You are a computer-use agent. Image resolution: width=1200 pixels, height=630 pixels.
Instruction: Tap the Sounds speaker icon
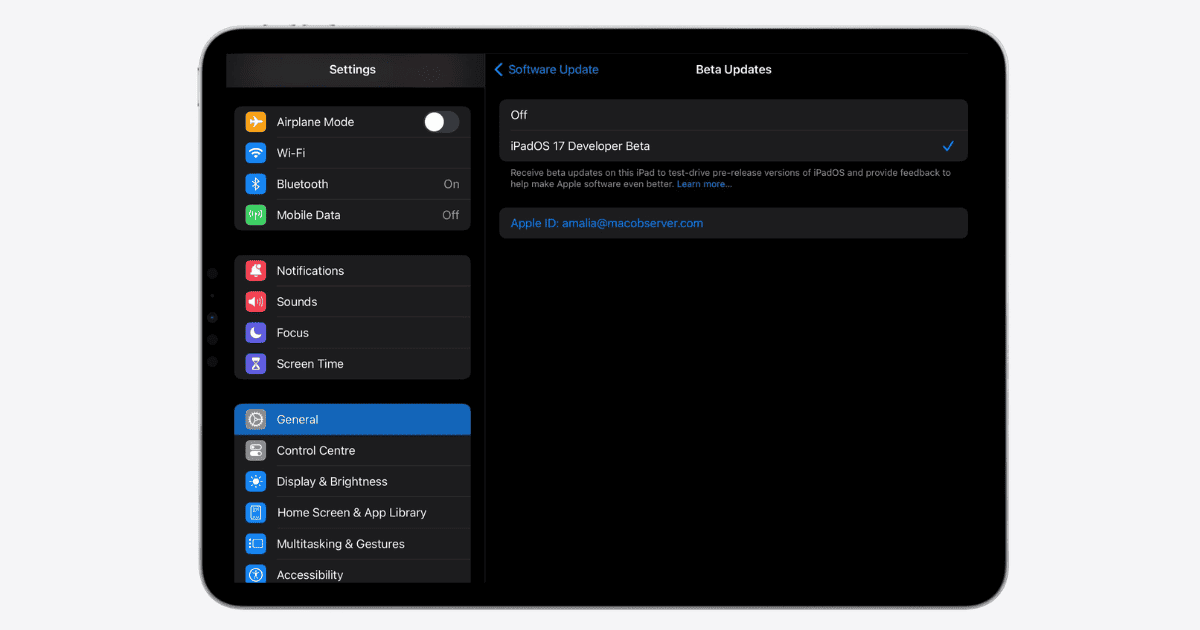click(x=256, y=302)
